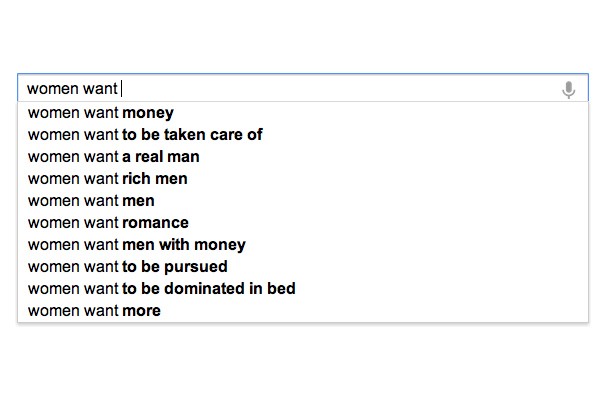Image resolution: width=600 pixels, height=400 pixels.
Task: Click the bold 'a real man' completion text
Action: point(160,157)
